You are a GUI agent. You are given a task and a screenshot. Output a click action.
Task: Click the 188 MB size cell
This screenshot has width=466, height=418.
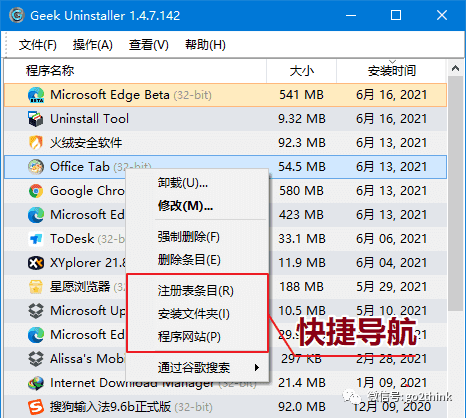[x=302, y=287]
